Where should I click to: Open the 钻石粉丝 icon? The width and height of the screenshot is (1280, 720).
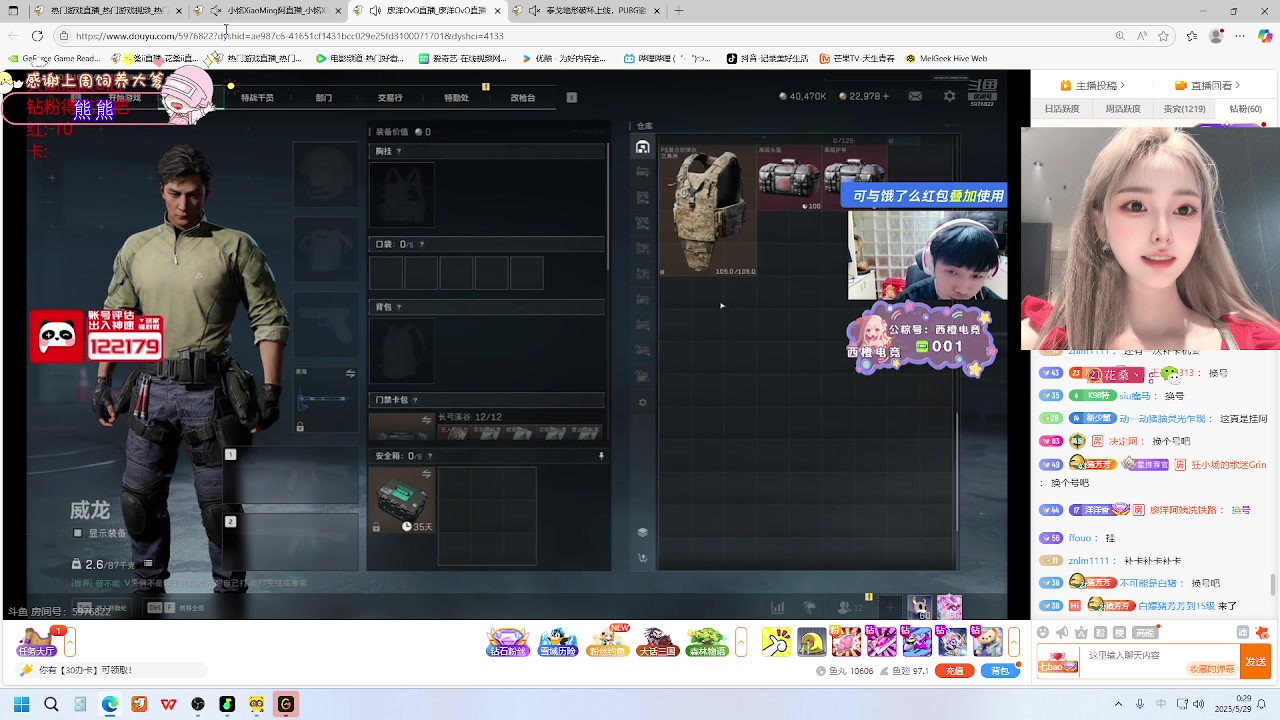(x=508, y=642)
